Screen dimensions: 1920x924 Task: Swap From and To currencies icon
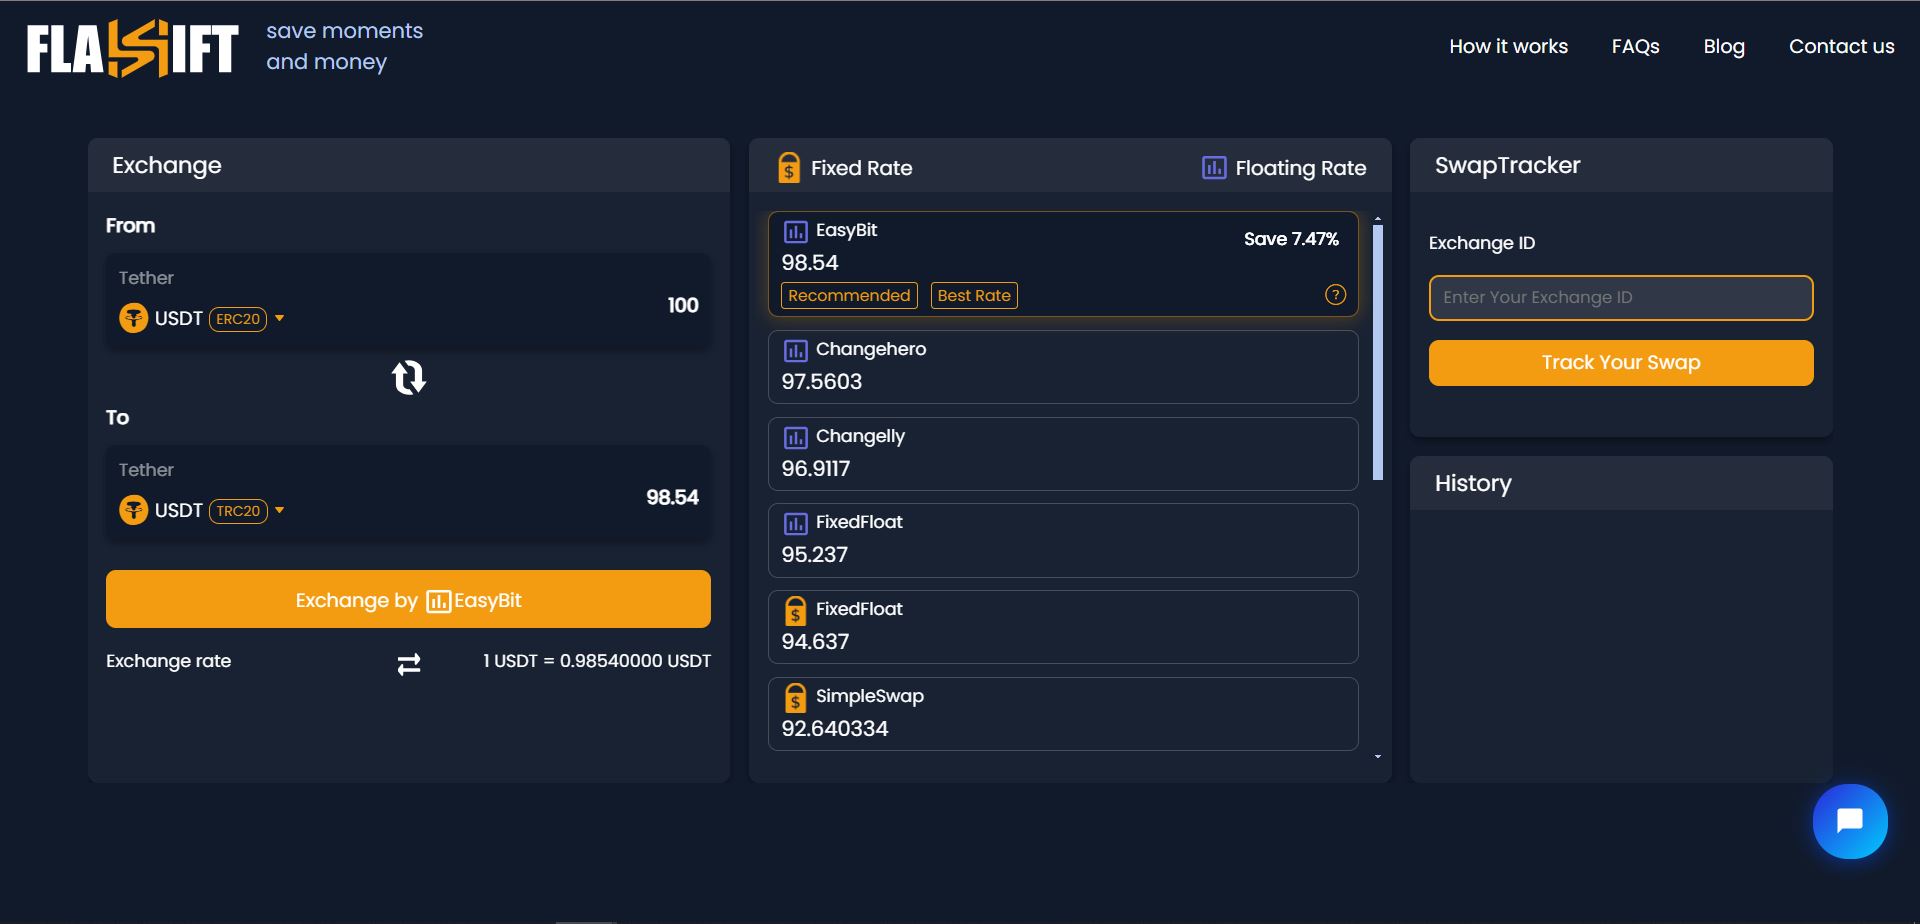(x=408, y=378)
